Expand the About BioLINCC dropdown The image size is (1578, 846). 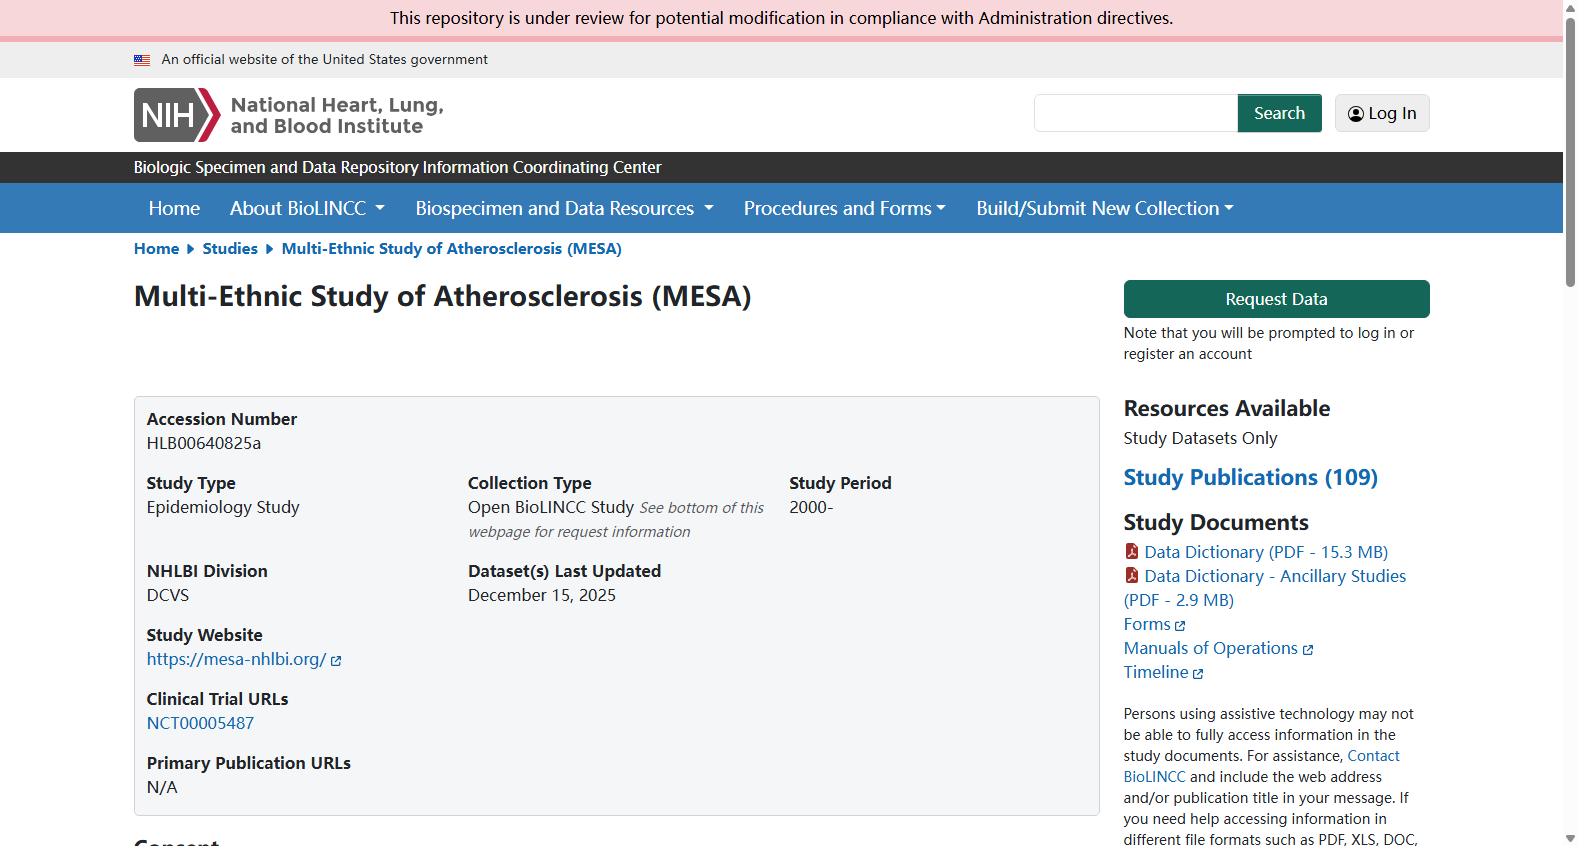click(x=307, y=208)
